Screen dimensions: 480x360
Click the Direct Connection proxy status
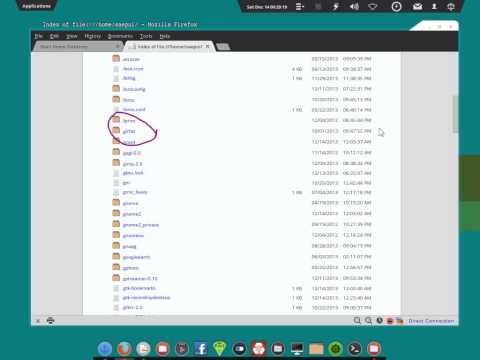(431, 321)
